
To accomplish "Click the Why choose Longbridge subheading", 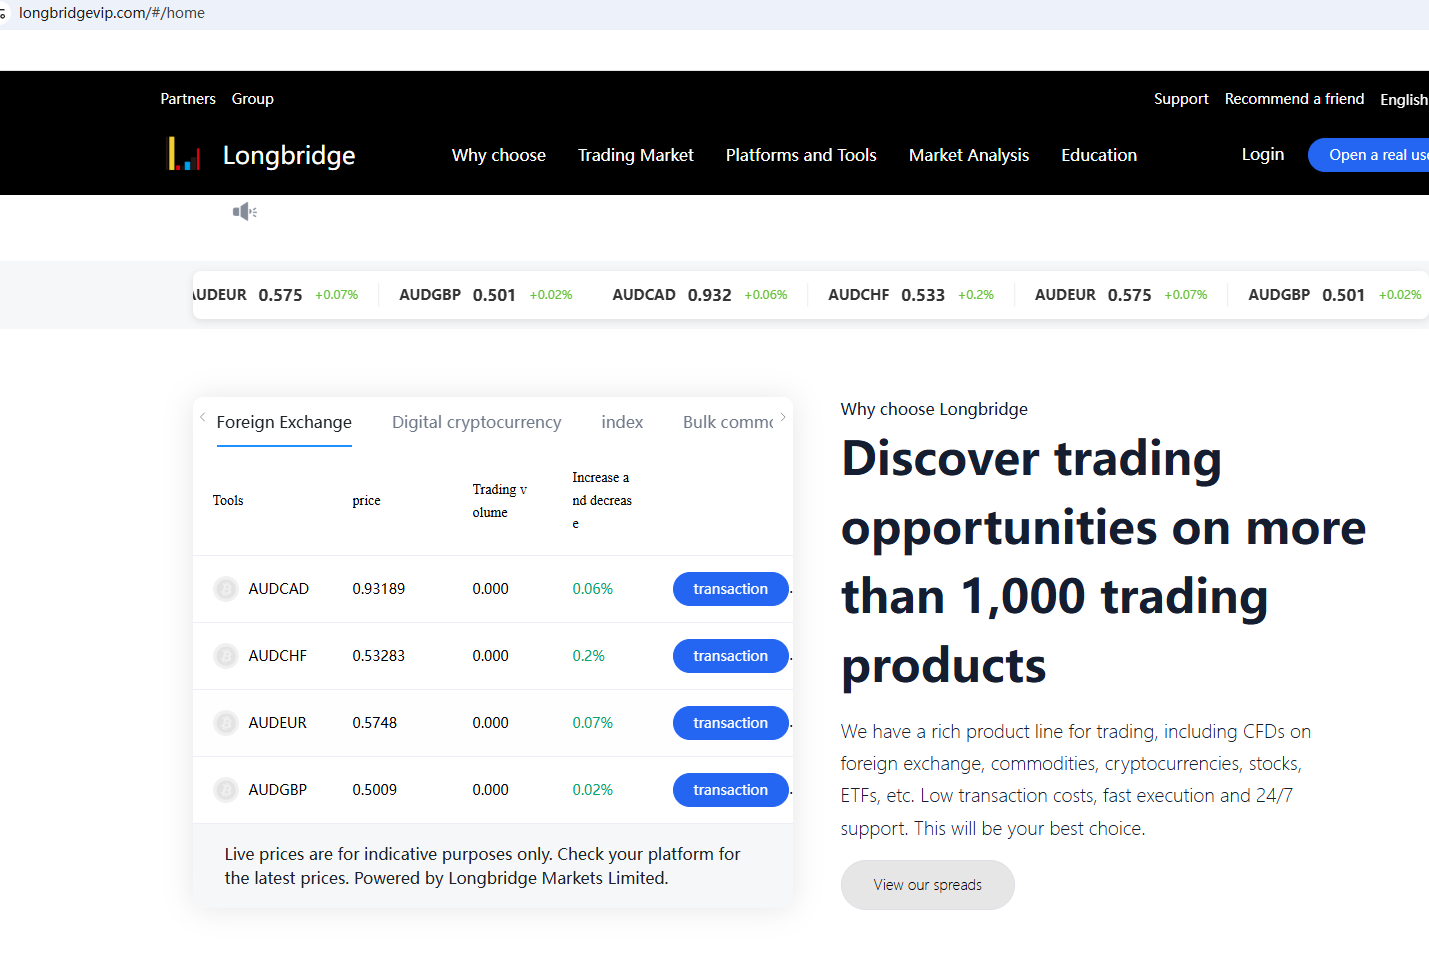I will 934,409.
